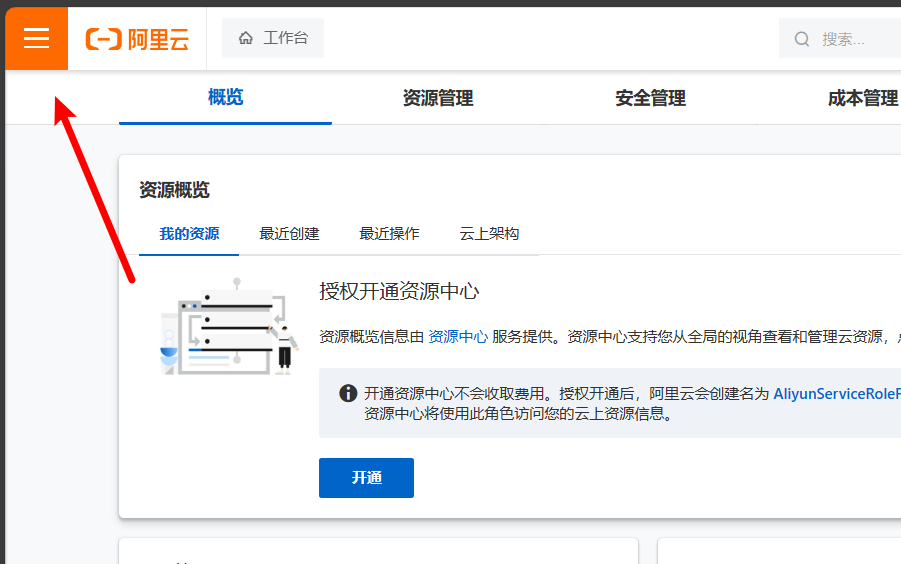901x564 pixels.
Task: Open the orange hamburger navigation menu
Action: pos(36,38)
